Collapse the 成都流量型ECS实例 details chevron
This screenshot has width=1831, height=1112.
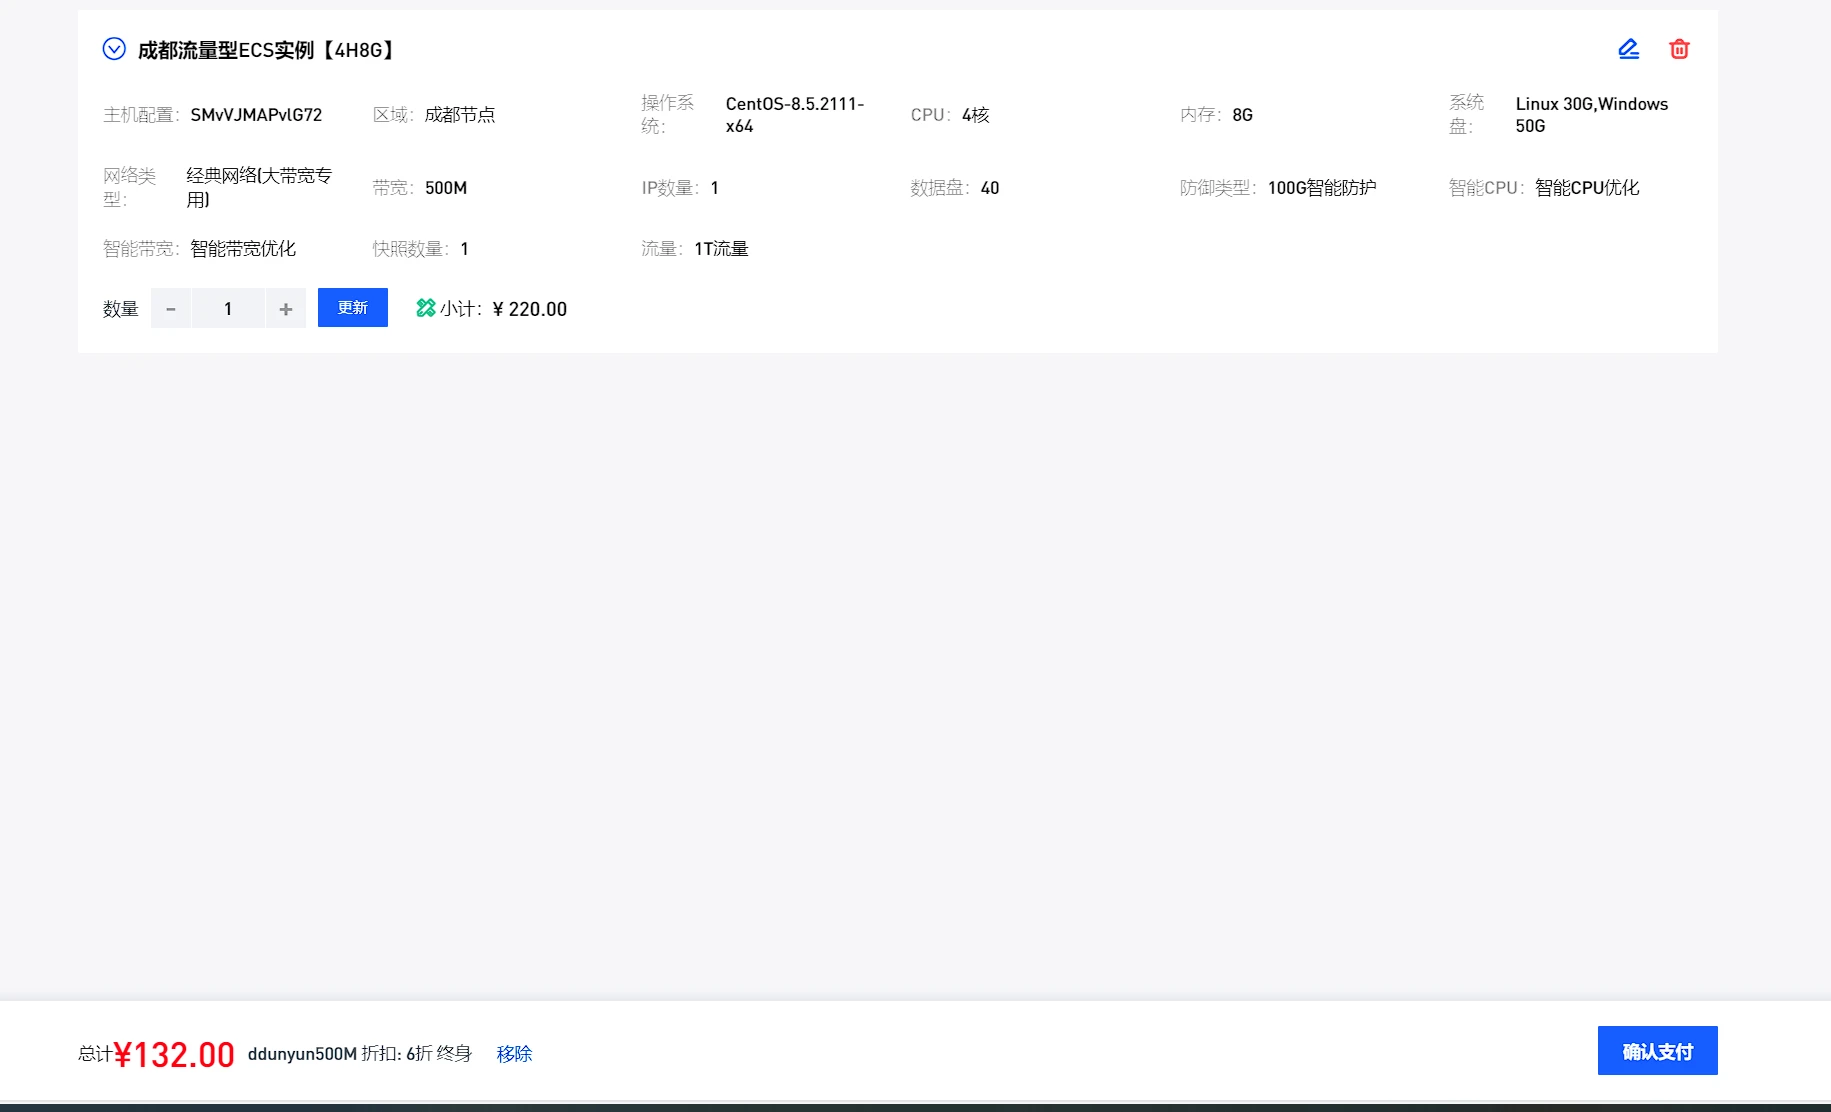pyautogui.click(x=114, y=49)
